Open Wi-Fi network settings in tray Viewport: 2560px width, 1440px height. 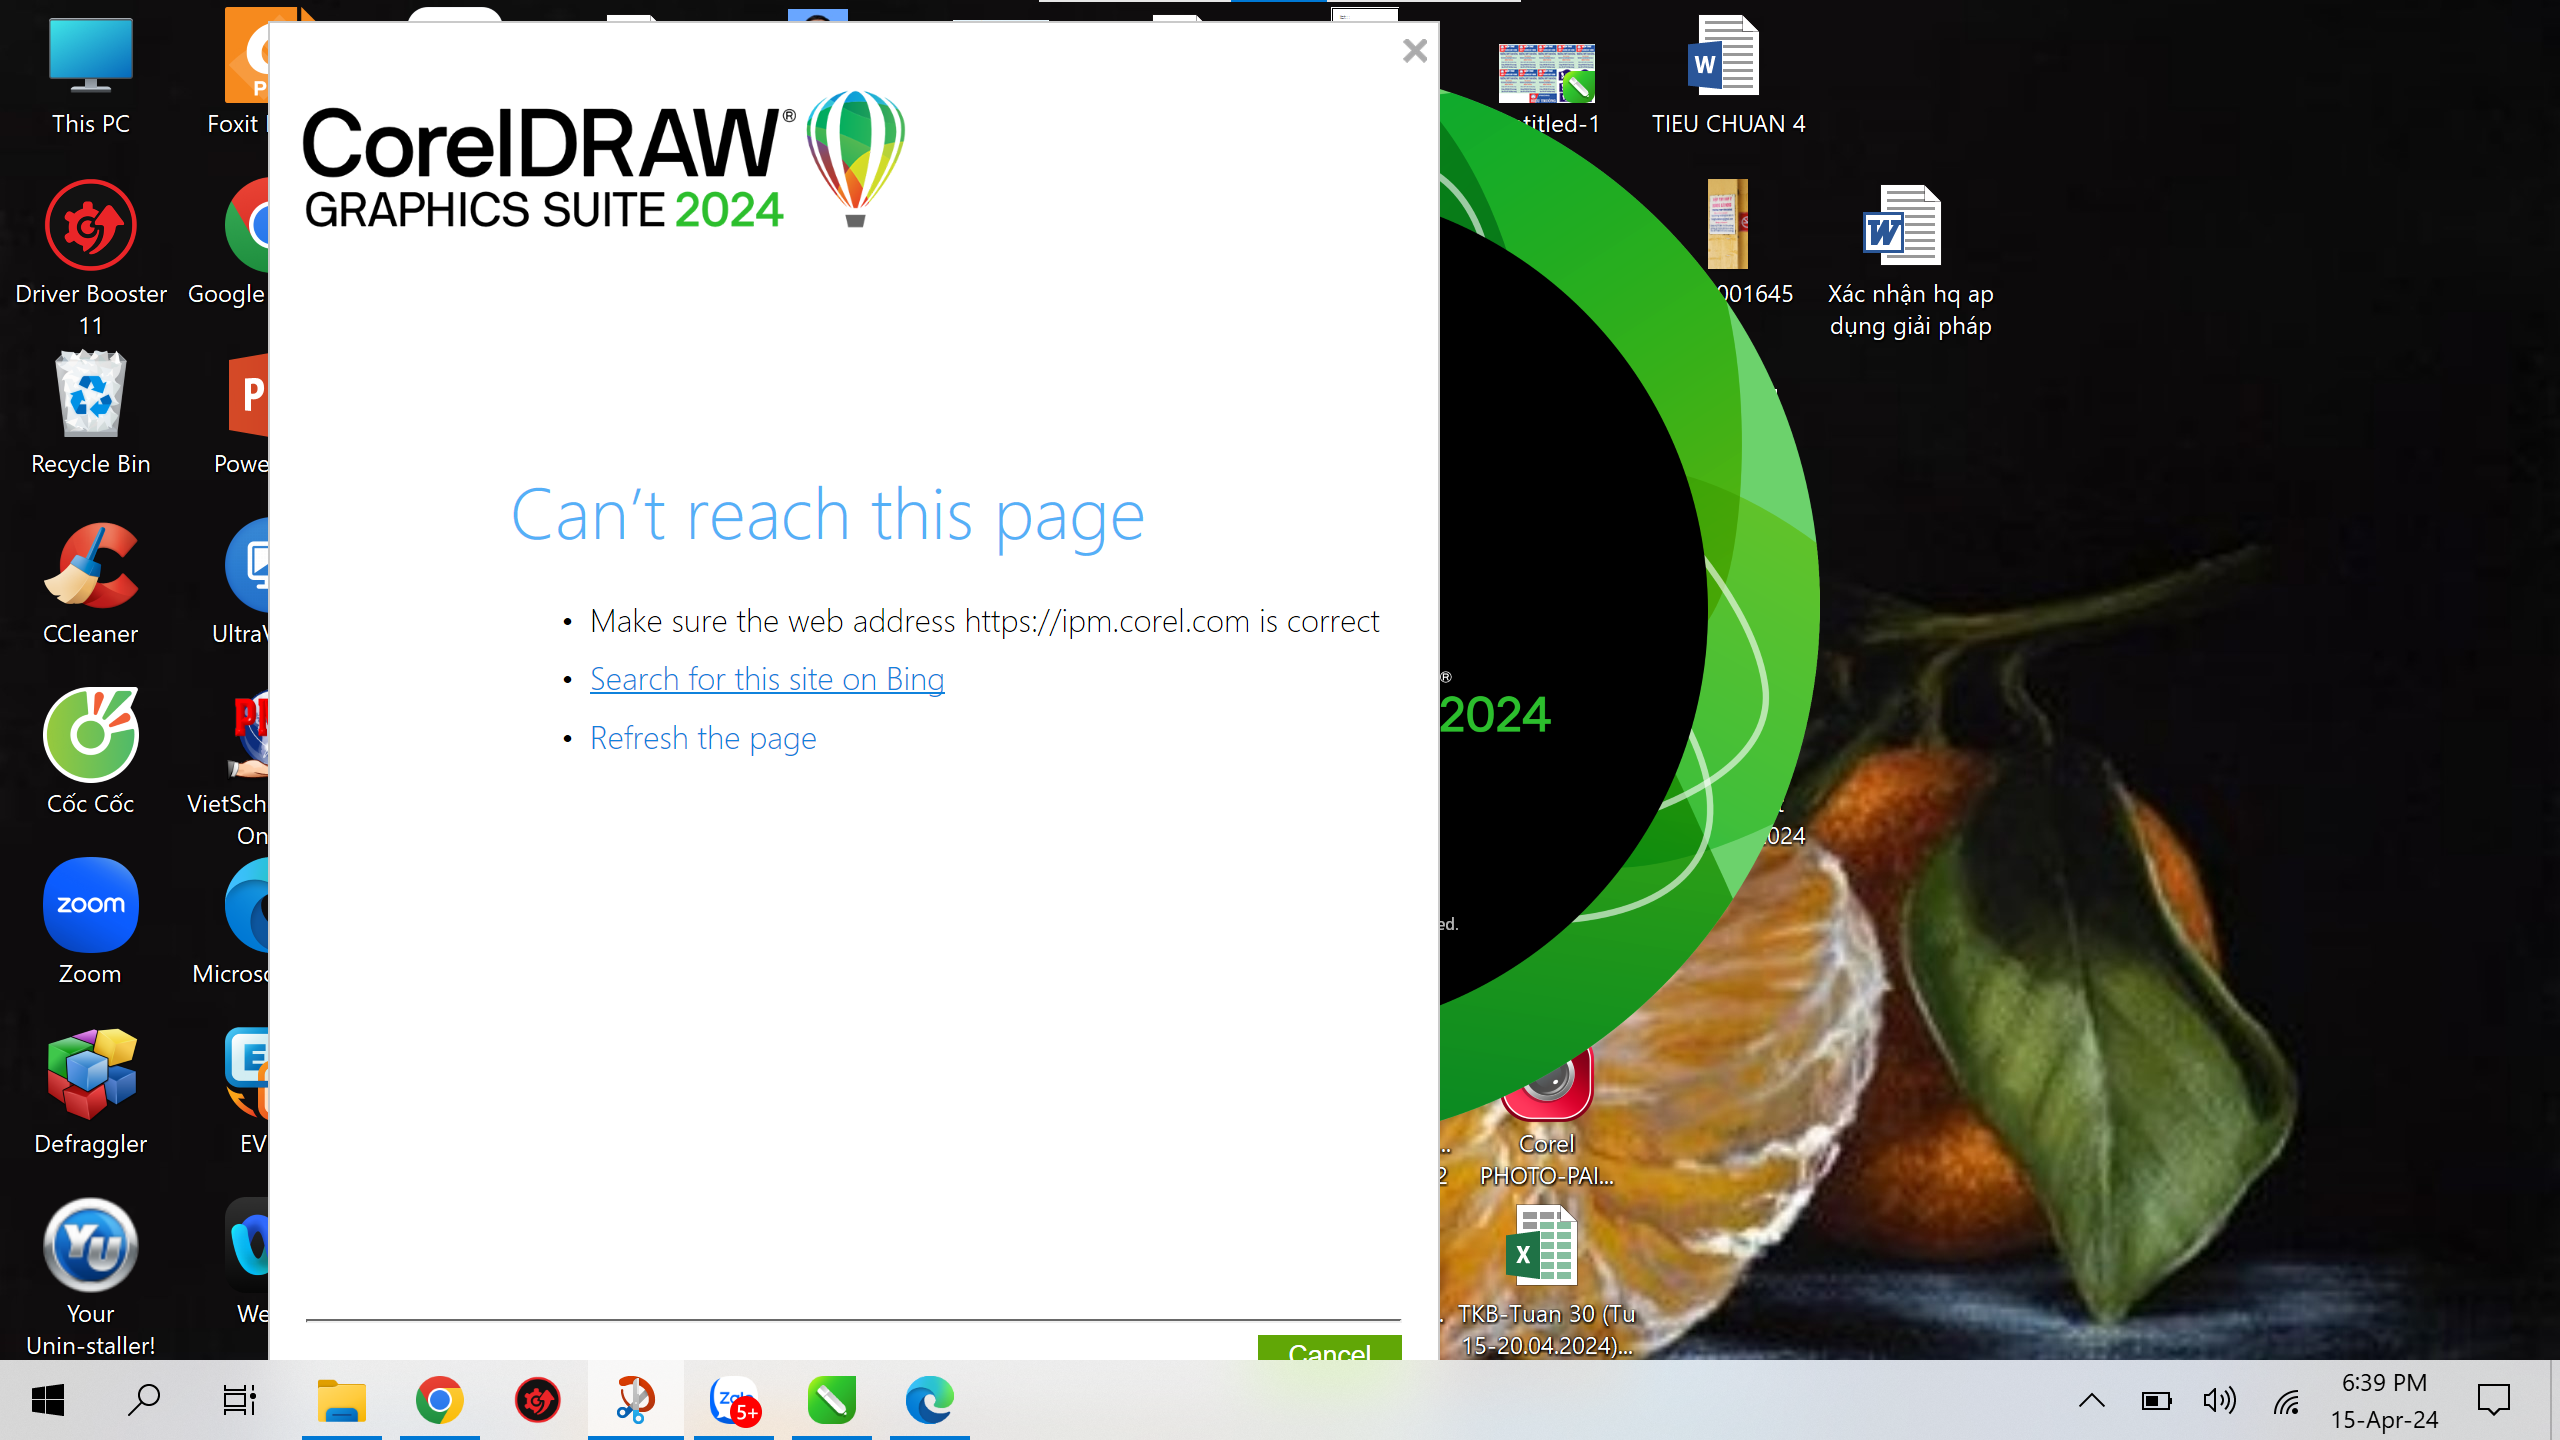(x=2286, y=1402)
